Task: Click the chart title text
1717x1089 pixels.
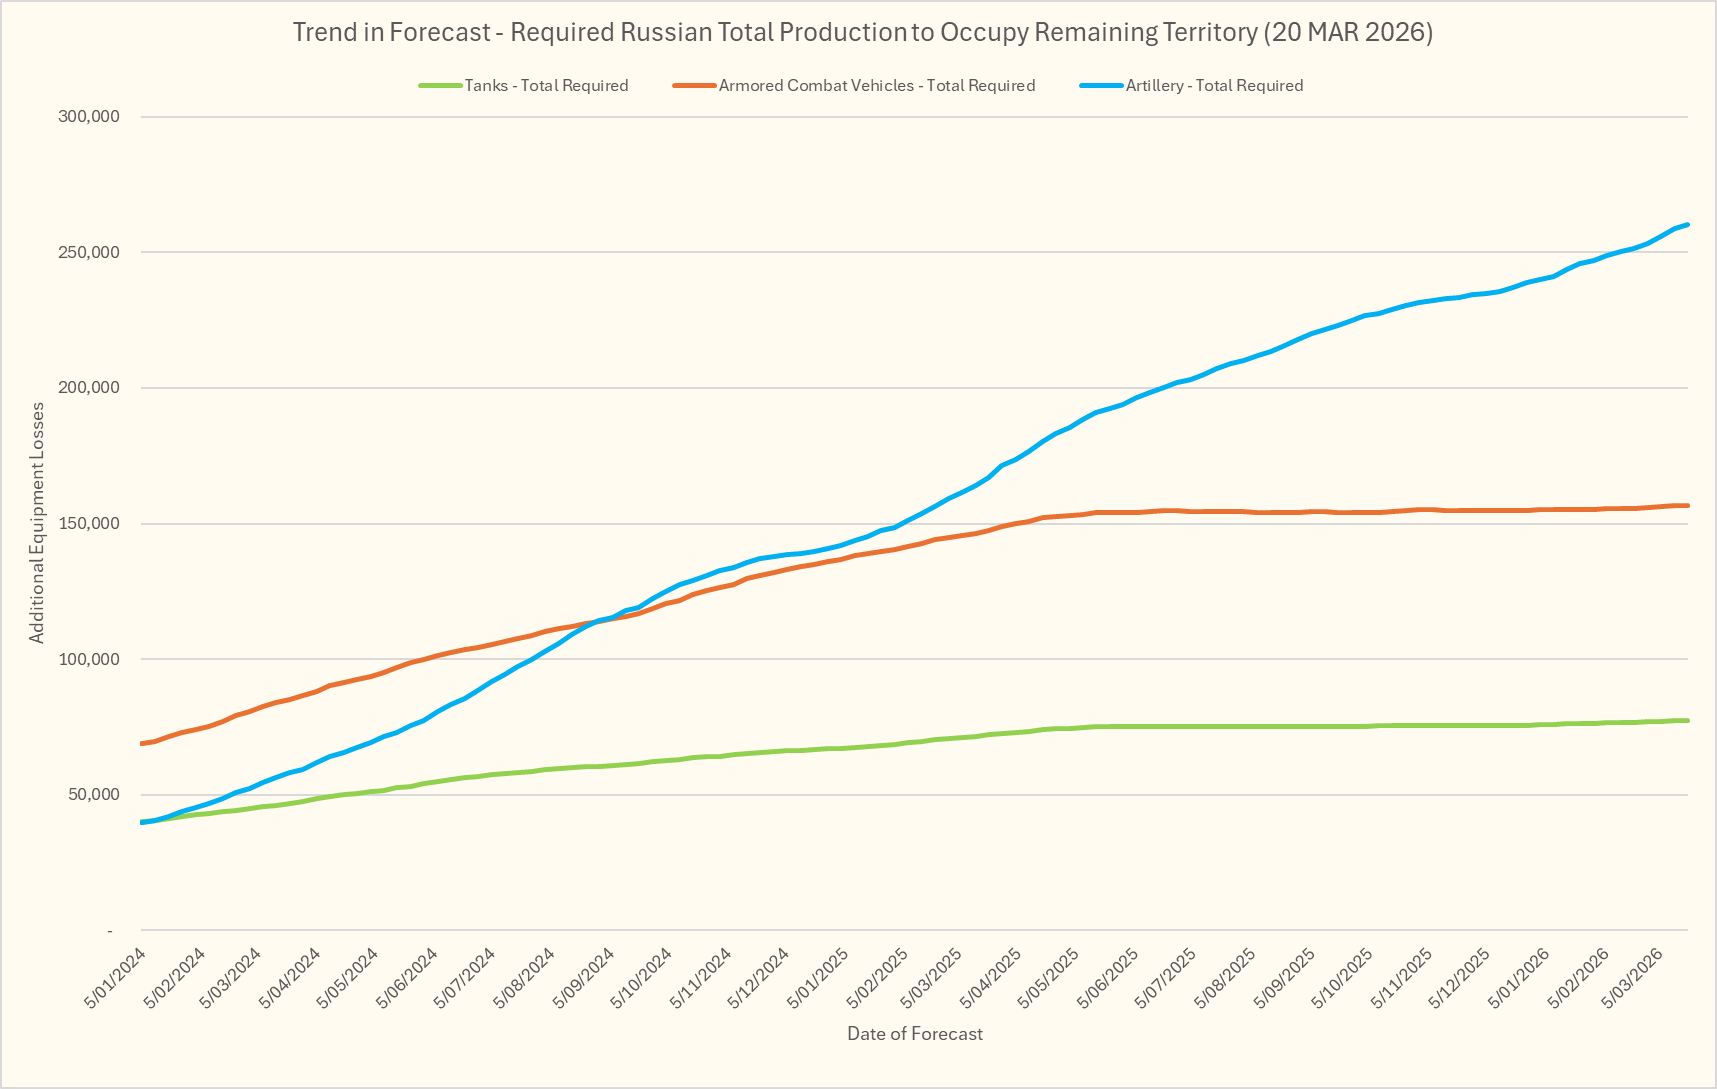Action: [x=862, y=32]
